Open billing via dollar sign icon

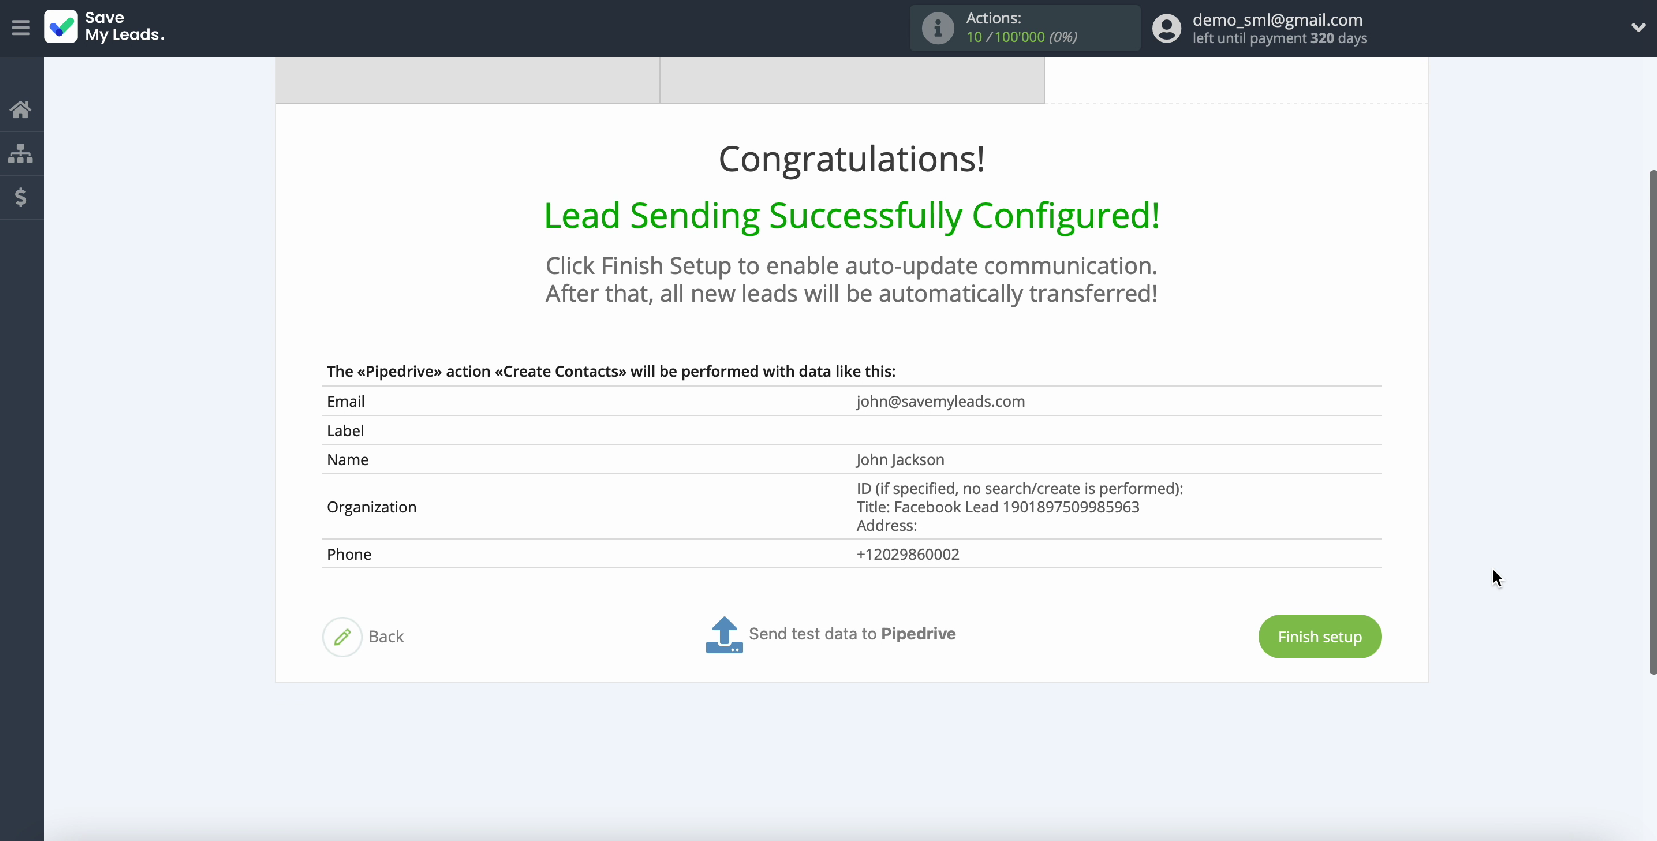20,197
